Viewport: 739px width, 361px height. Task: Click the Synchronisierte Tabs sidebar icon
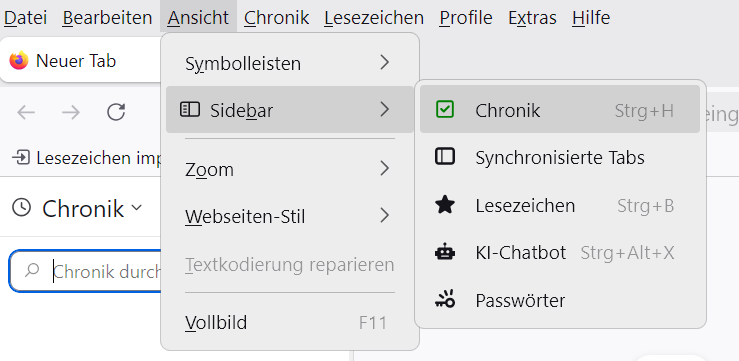(x=444, y=156)
